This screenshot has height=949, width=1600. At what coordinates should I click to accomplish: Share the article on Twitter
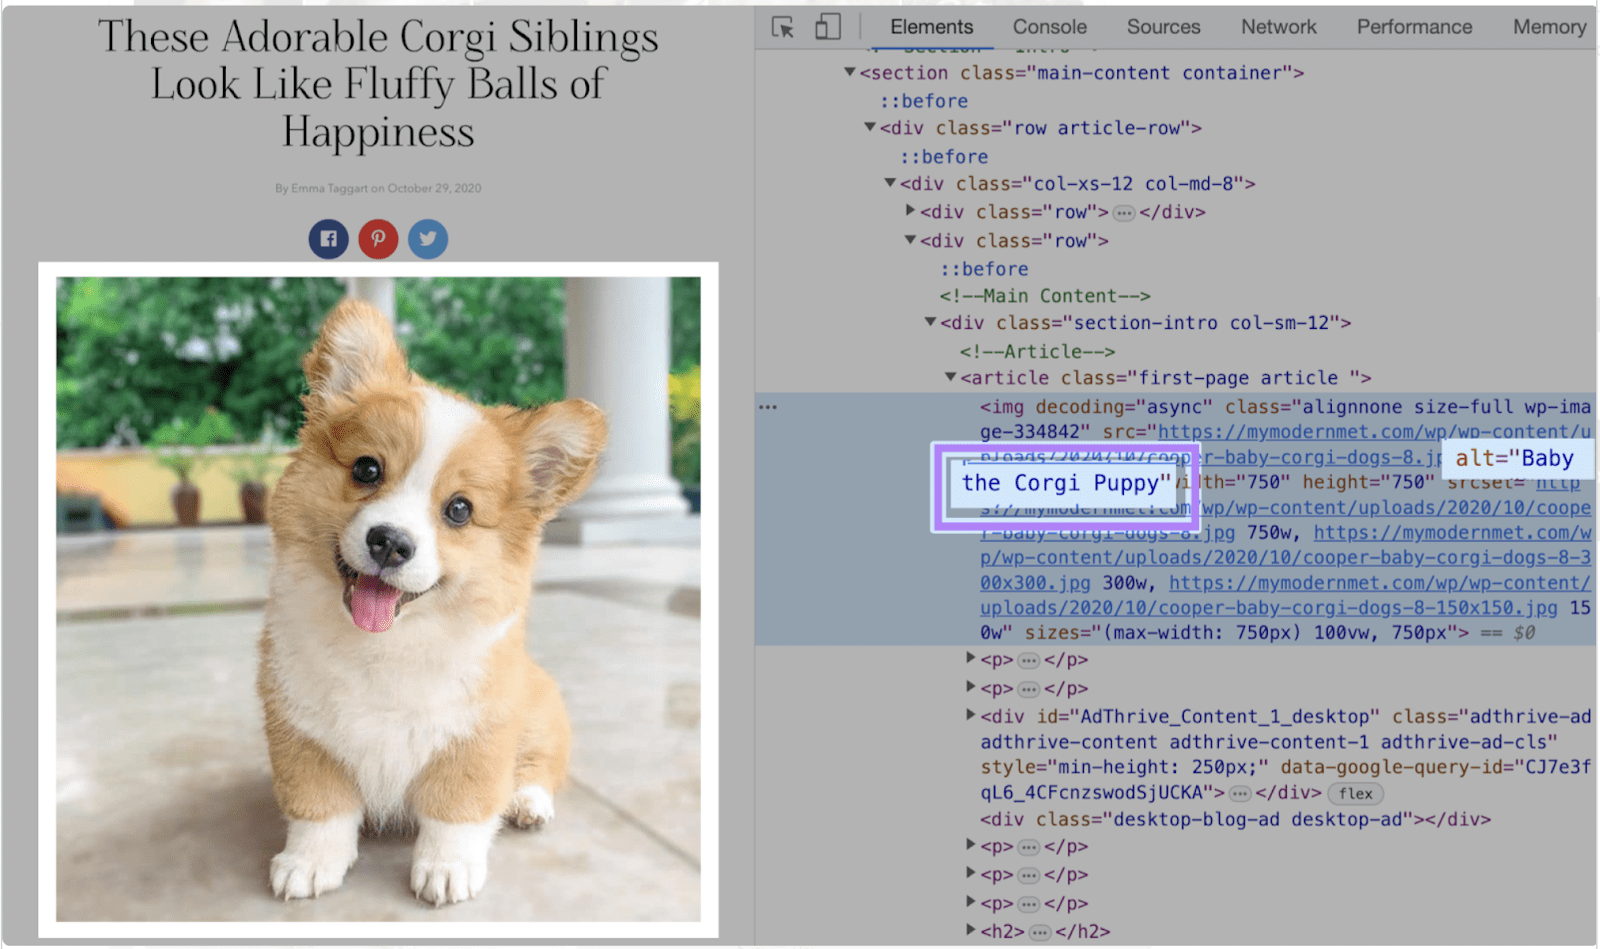point(427,238)
